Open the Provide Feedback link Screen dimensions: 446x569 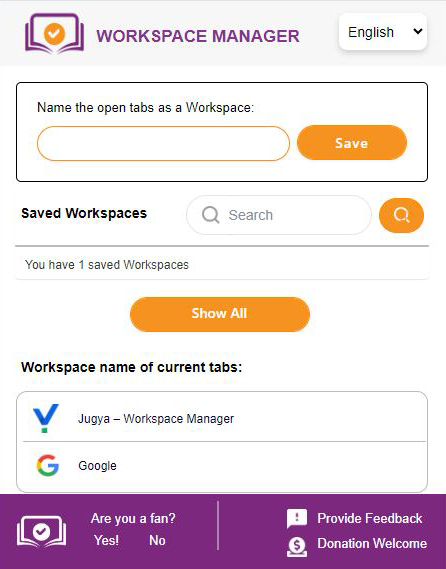tap(369, 519)
